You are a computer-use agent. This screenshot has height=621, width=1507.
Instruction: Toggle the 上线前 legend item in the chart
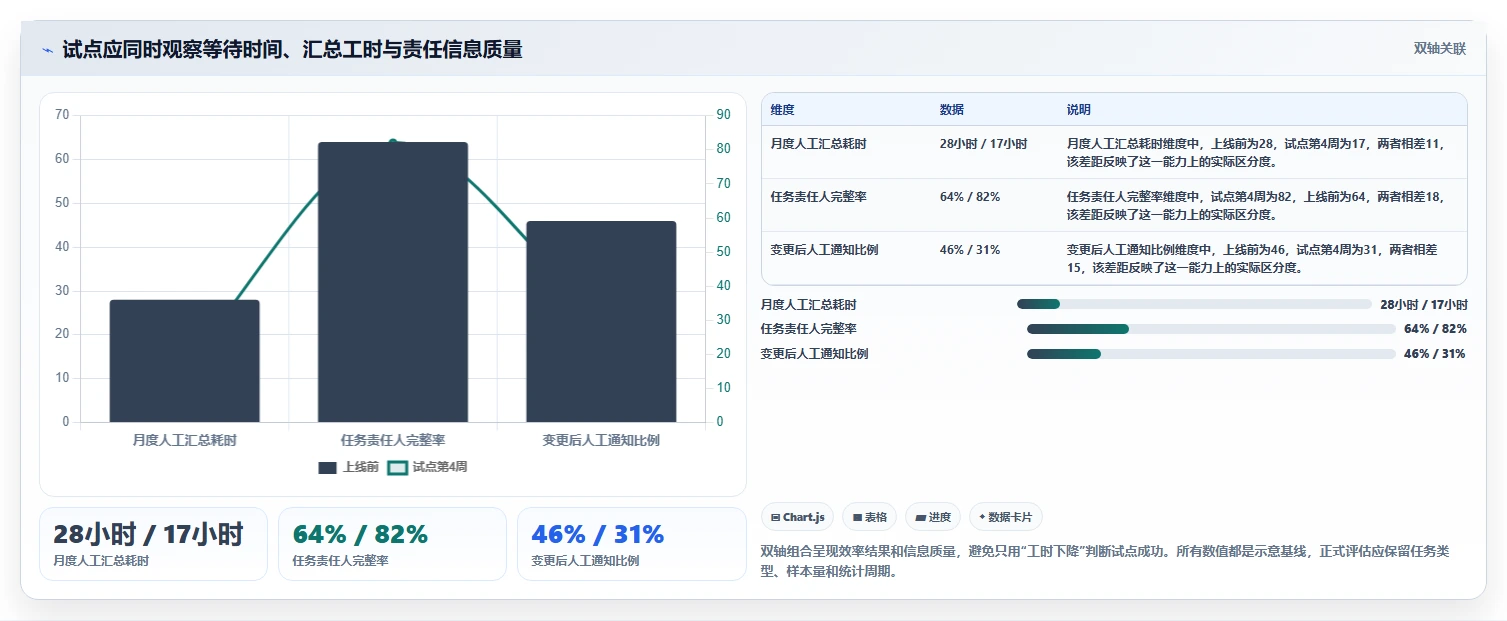[348, 467]
